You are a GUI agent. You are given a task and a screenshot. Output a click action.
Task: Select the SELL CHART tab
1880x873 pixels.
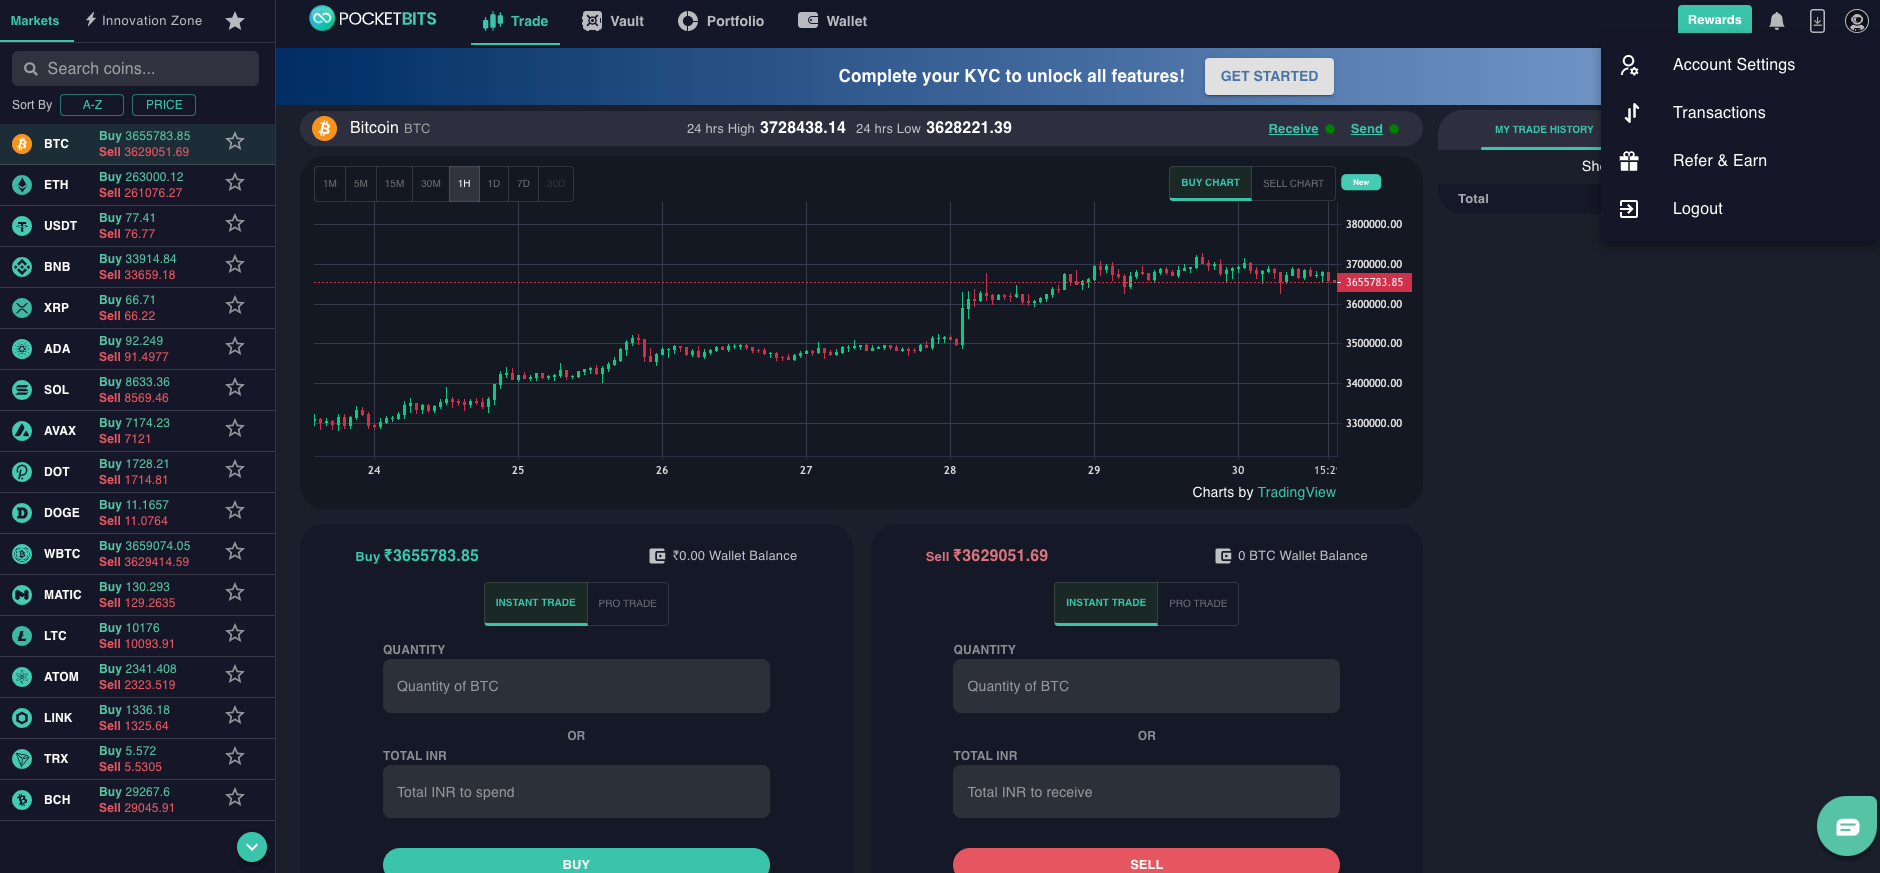(x=1293, y=183)
